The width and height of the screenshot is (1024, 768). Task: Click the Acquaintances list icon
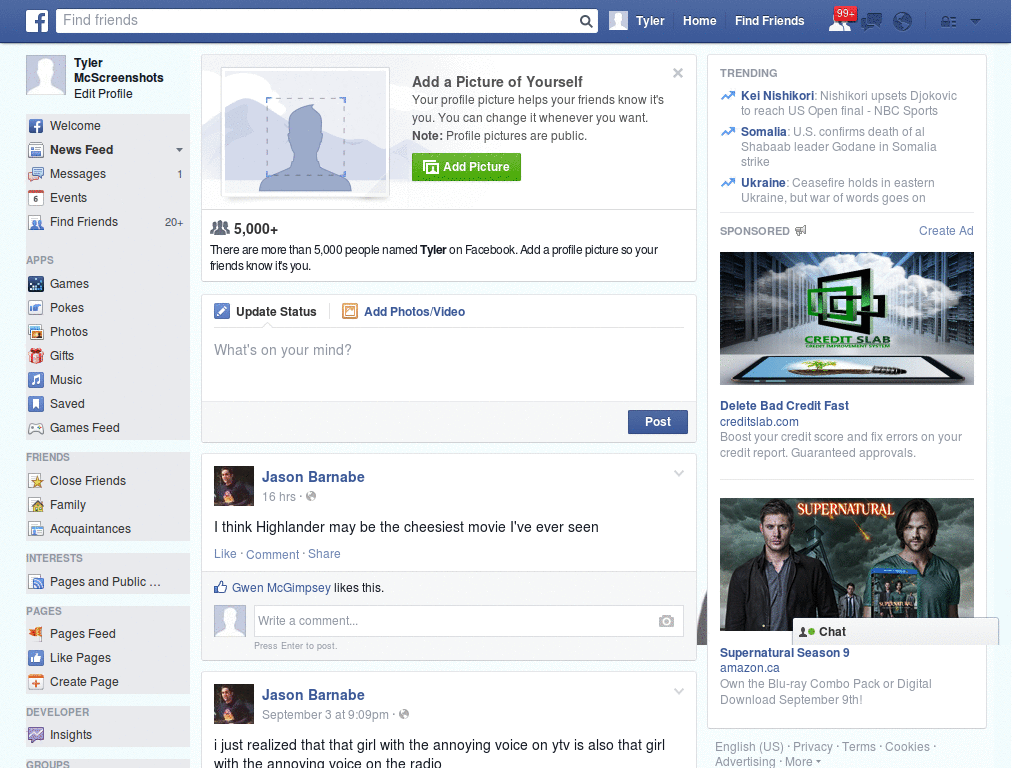(x=36, y=529)
